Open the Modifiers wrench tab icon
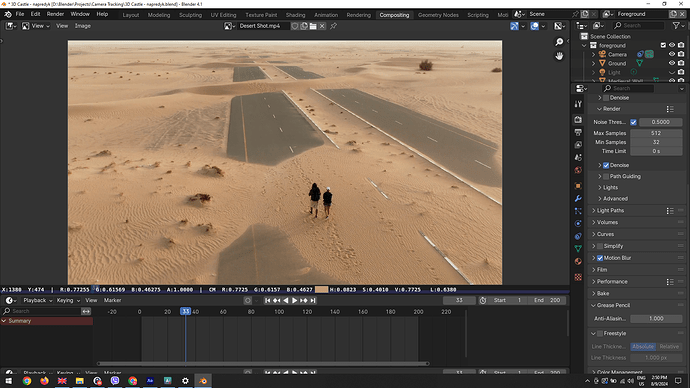This screenshot has height=388, width=690. [x=578, y=198]
